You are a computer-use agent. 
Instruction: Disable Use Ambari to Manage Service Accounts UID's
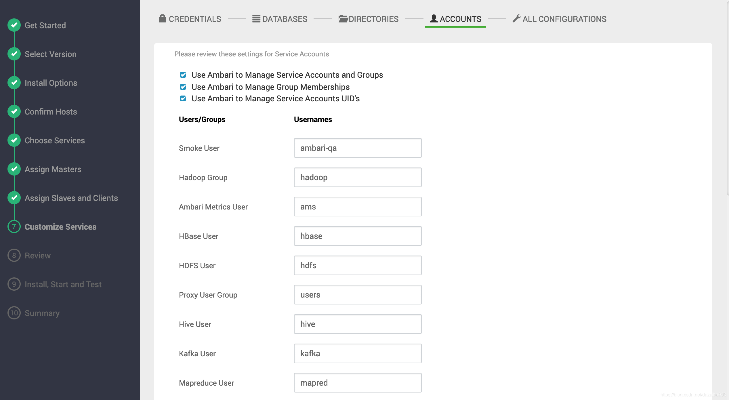pos(183,99)
